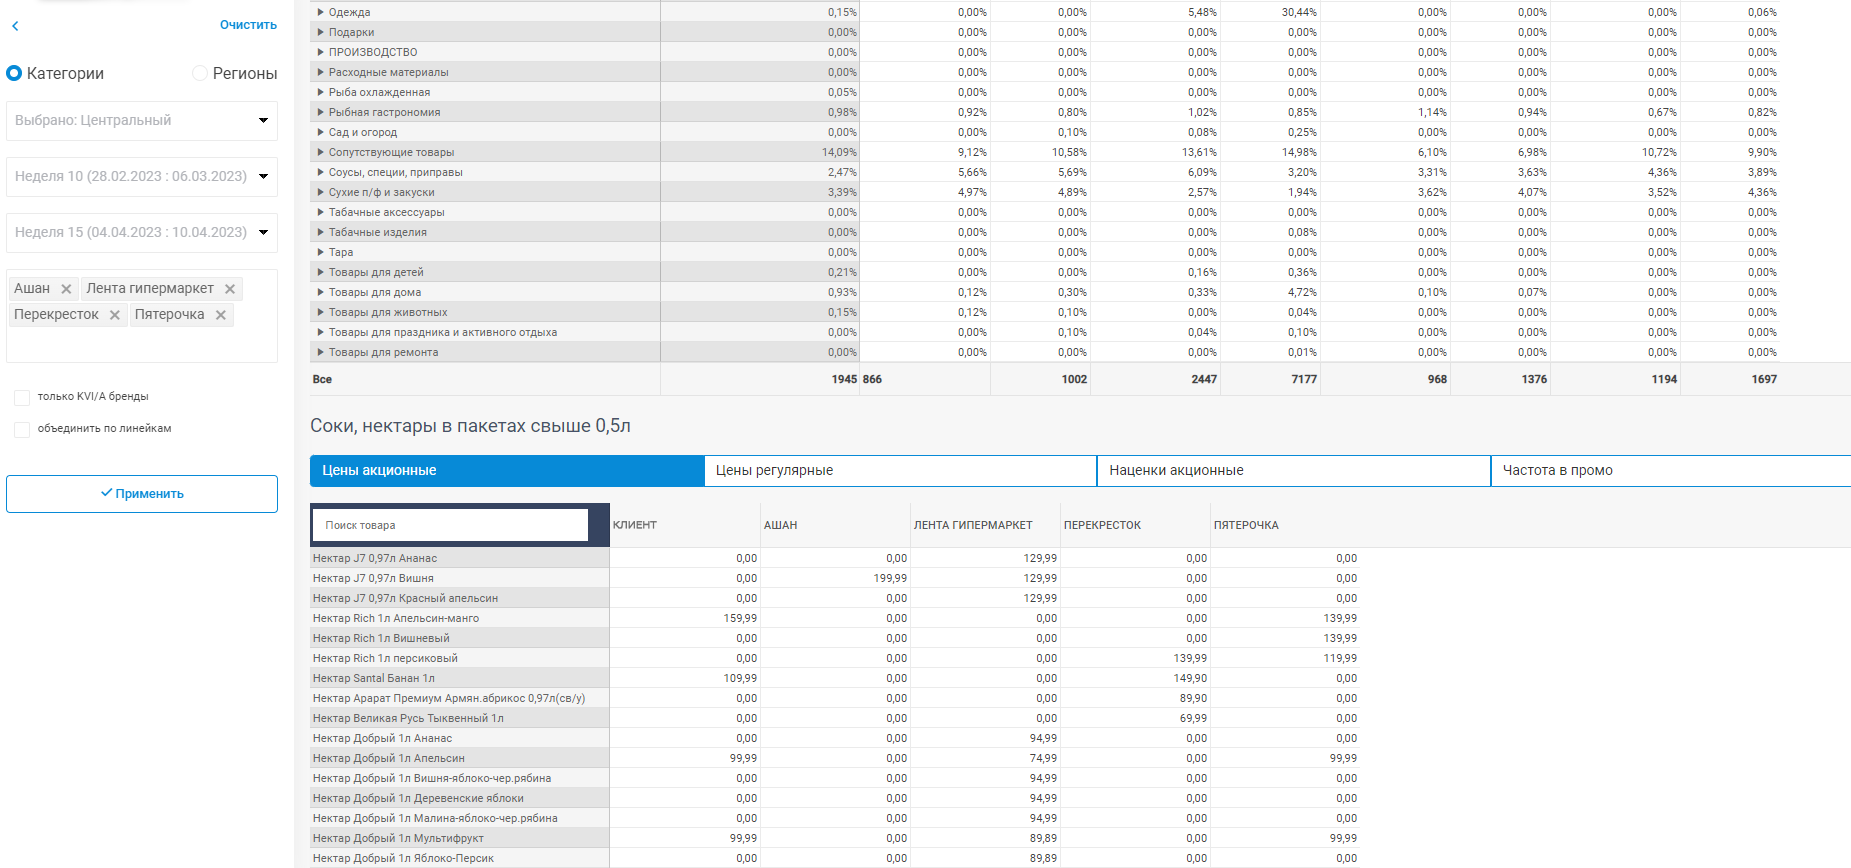Go back using left chevron arrow
The image size is (1851, 868).
15,26
